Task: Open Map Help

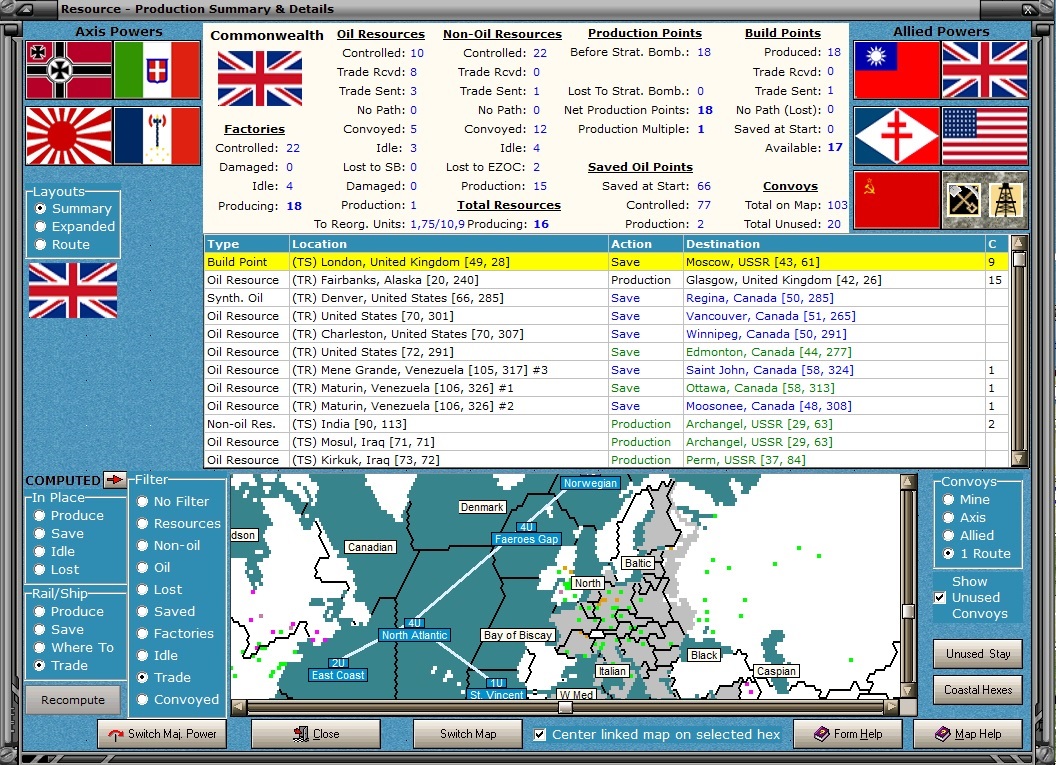Action: [x=968, y=734]
